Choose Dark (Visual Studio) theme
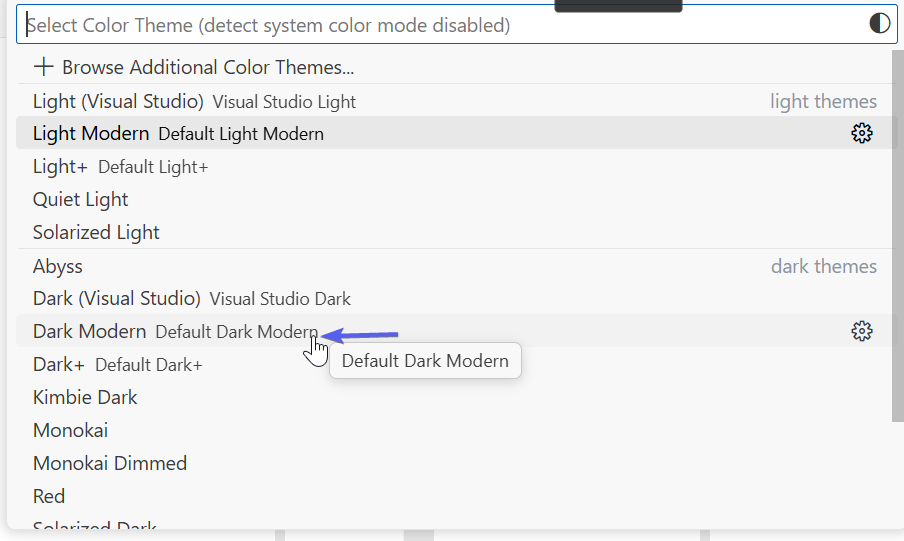The image size is (904, 541). [x=117, y=298]
